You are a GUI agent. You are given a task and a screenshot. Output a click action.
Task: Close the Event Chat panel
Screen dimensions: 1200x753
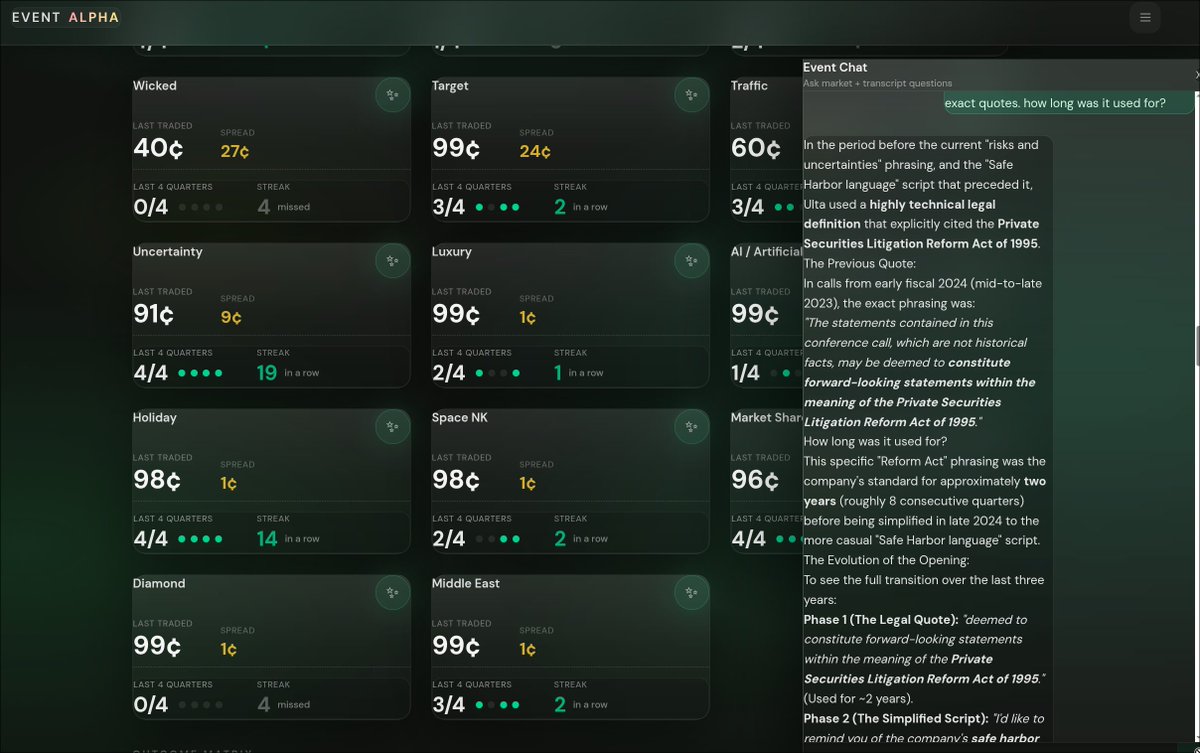(x=1196, y=75)
